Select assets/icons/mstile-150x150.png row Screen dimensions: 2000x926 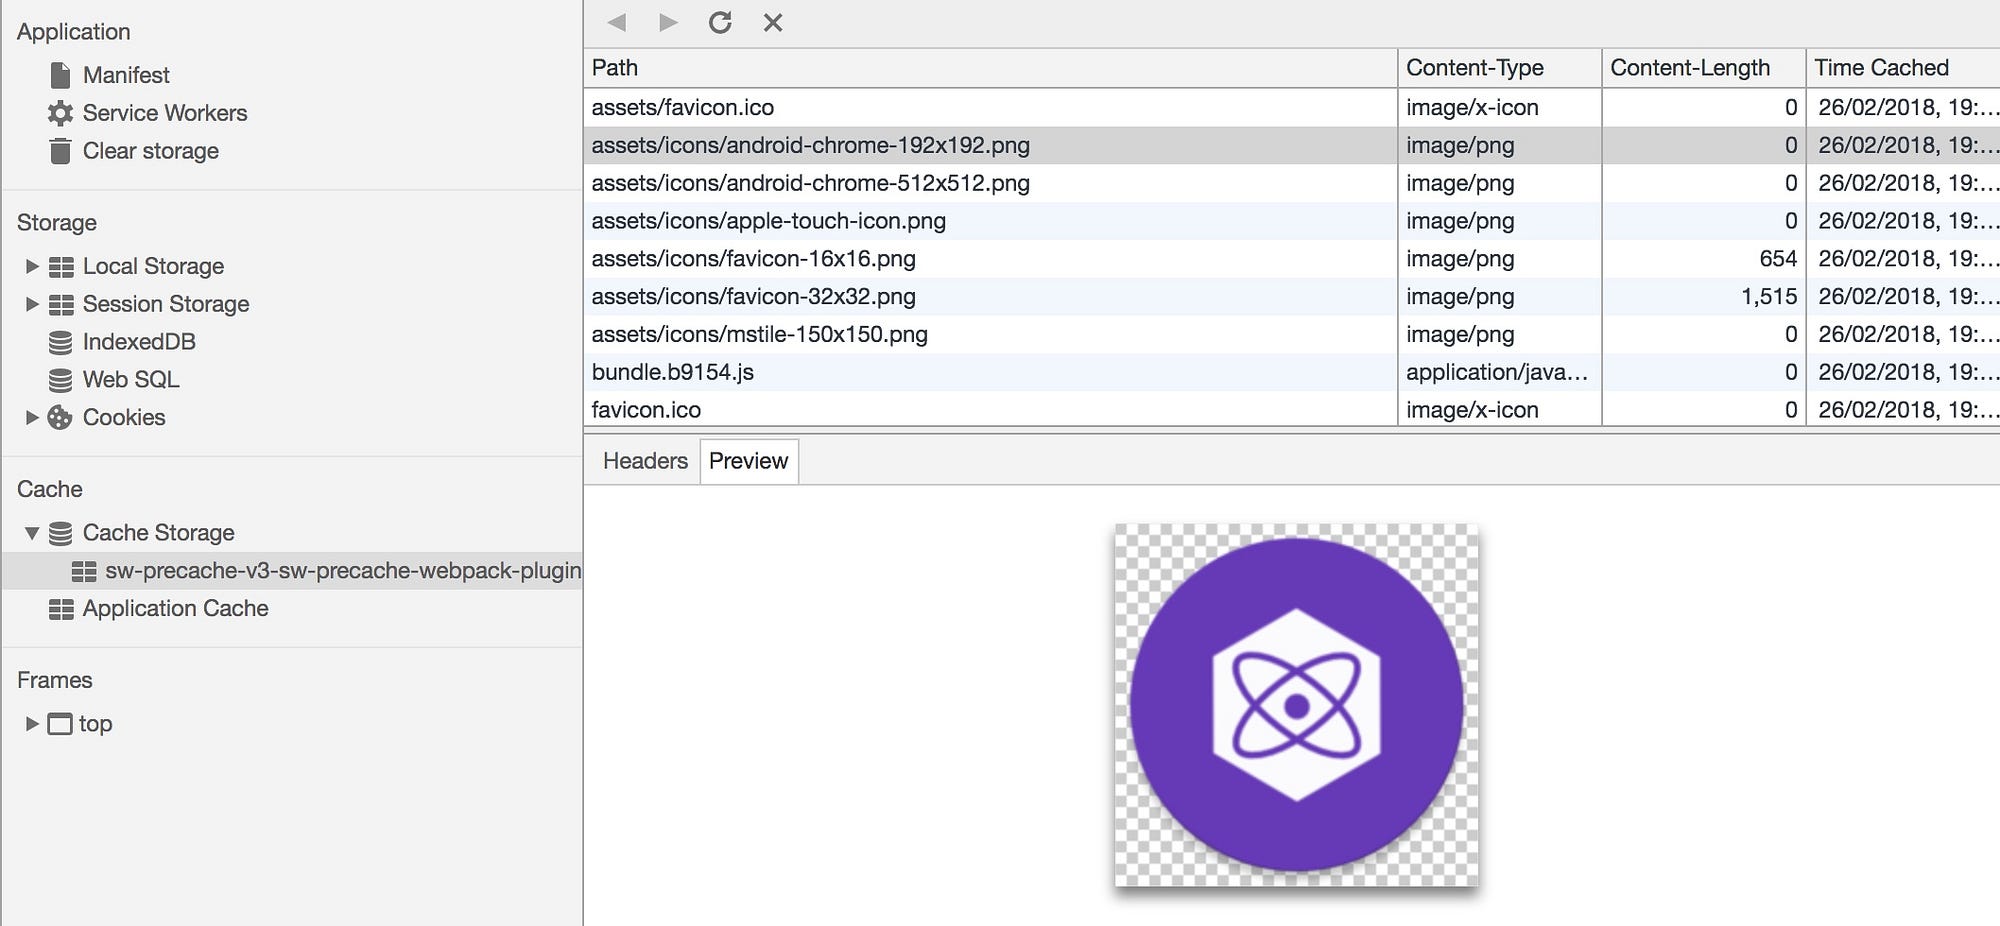1292,334
